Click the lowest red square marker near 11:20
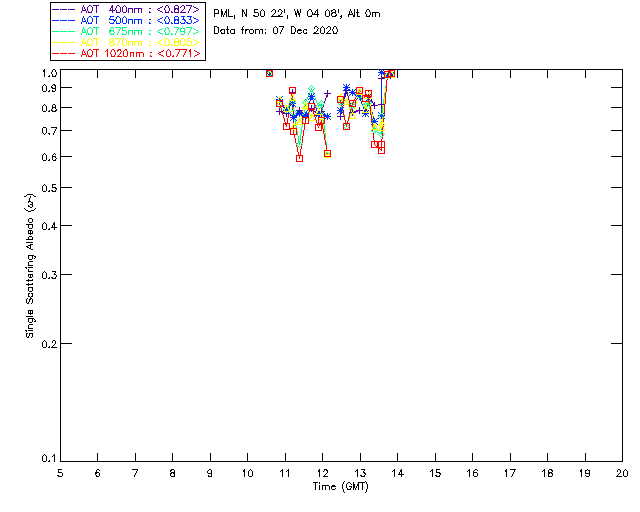This screenshot has width=640, height=512. 299,158
